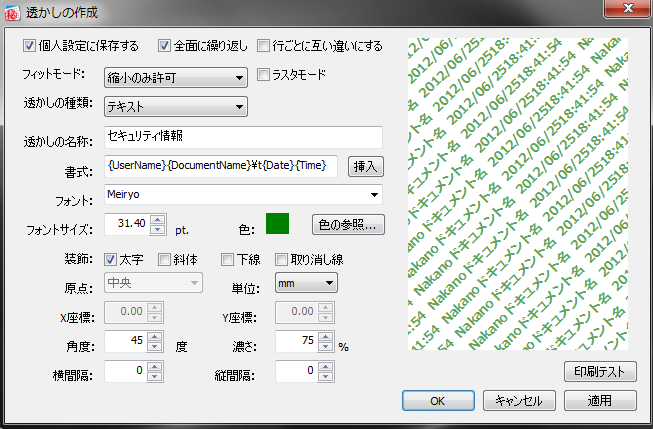This screenshot has height=429, width=653.
Task: Increase 縦間隔 with up arrow
Action: 325,367
